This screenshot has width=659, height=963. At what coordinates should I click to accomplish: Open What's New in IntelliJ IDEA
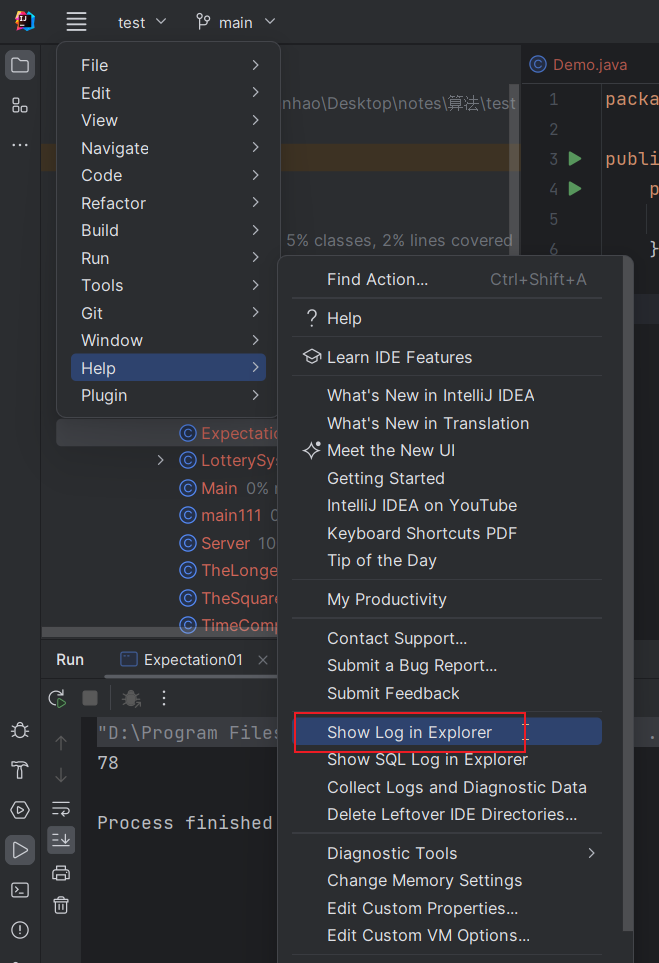coord(446,396)
